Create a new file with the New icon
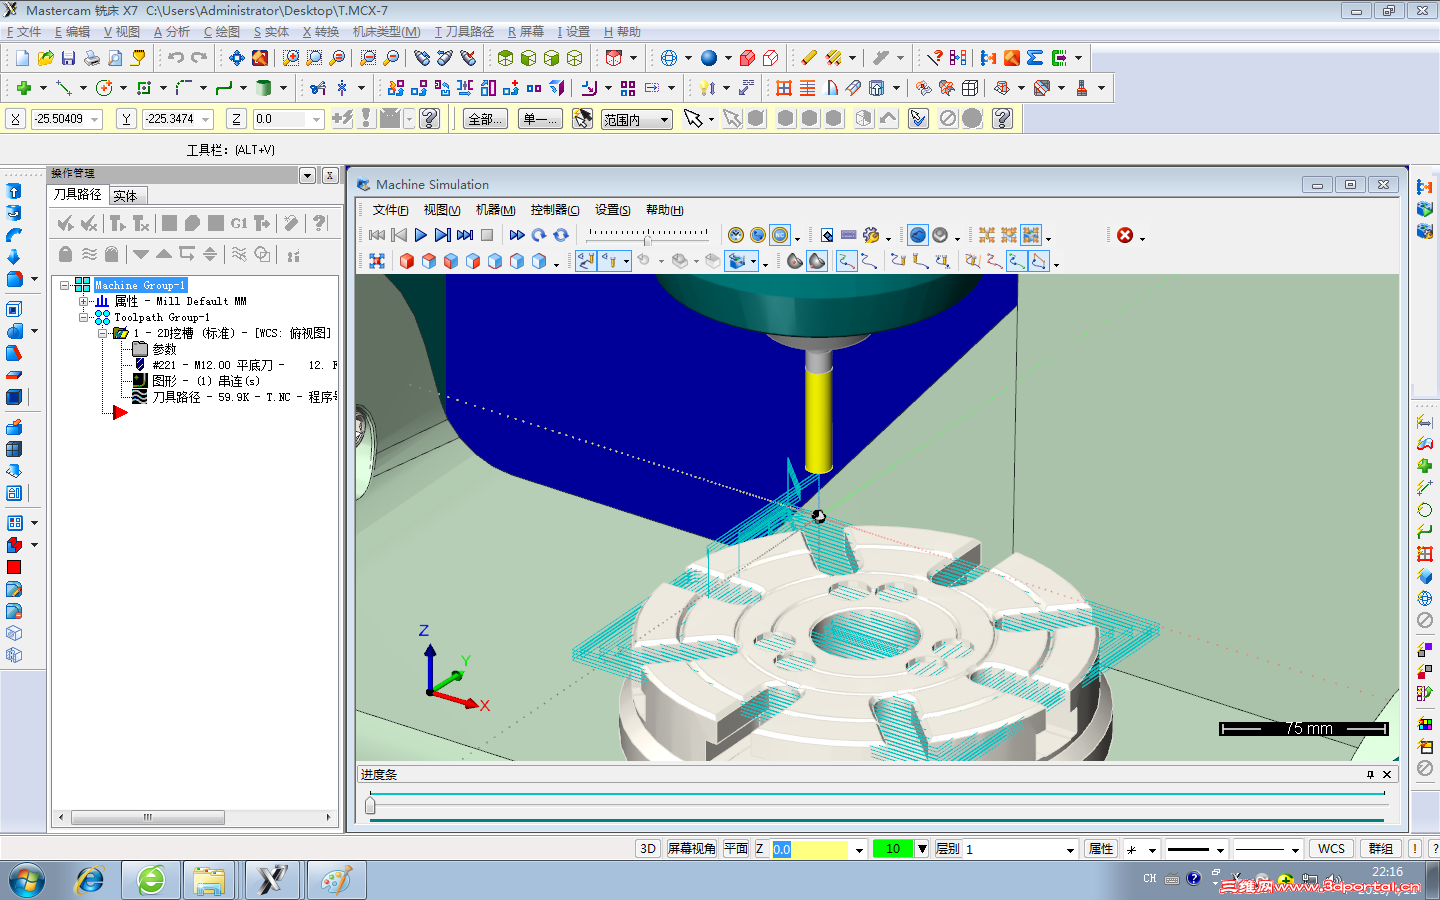The image size is (1440, 900). coord(22,58)
